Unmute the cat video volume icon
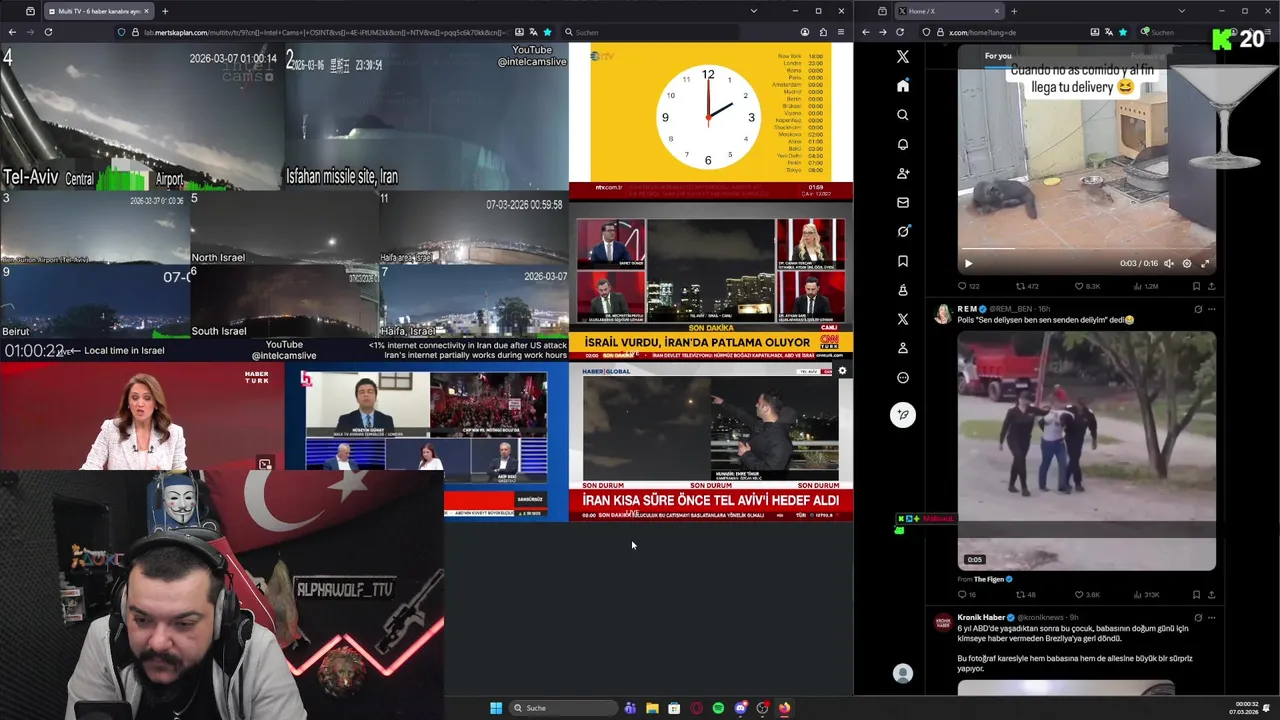This screenshot has height=720, width=1280. click(1169, 264)
